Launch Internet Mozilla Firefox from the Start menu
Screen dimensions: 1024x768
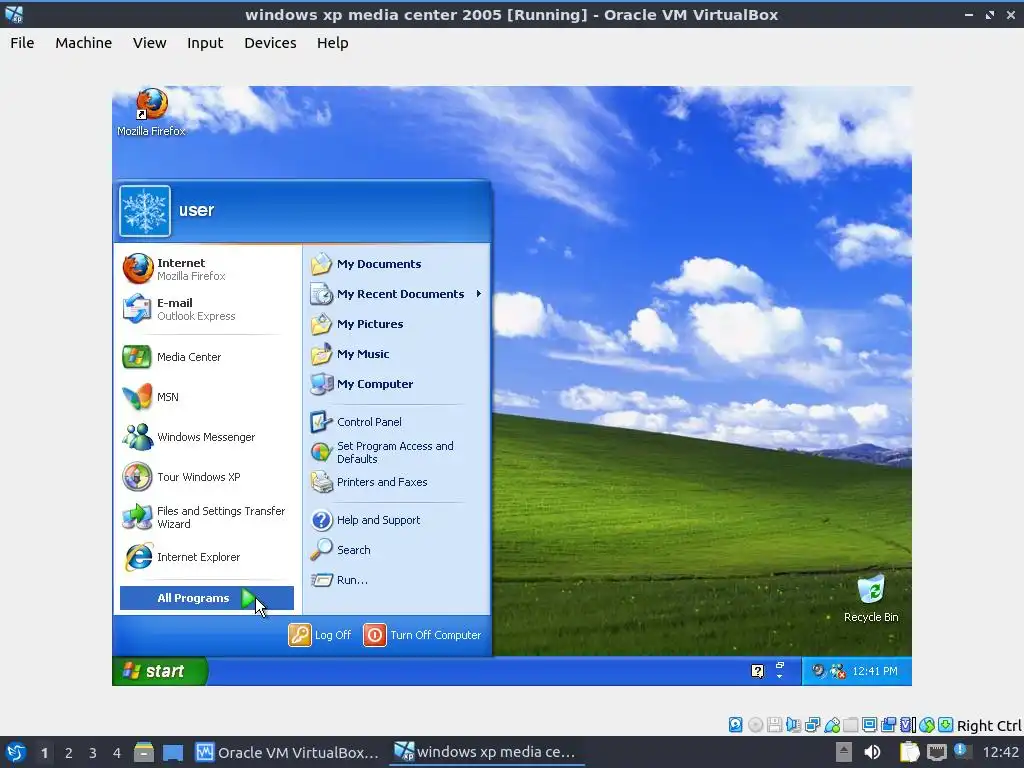click(x=206, y=269)
